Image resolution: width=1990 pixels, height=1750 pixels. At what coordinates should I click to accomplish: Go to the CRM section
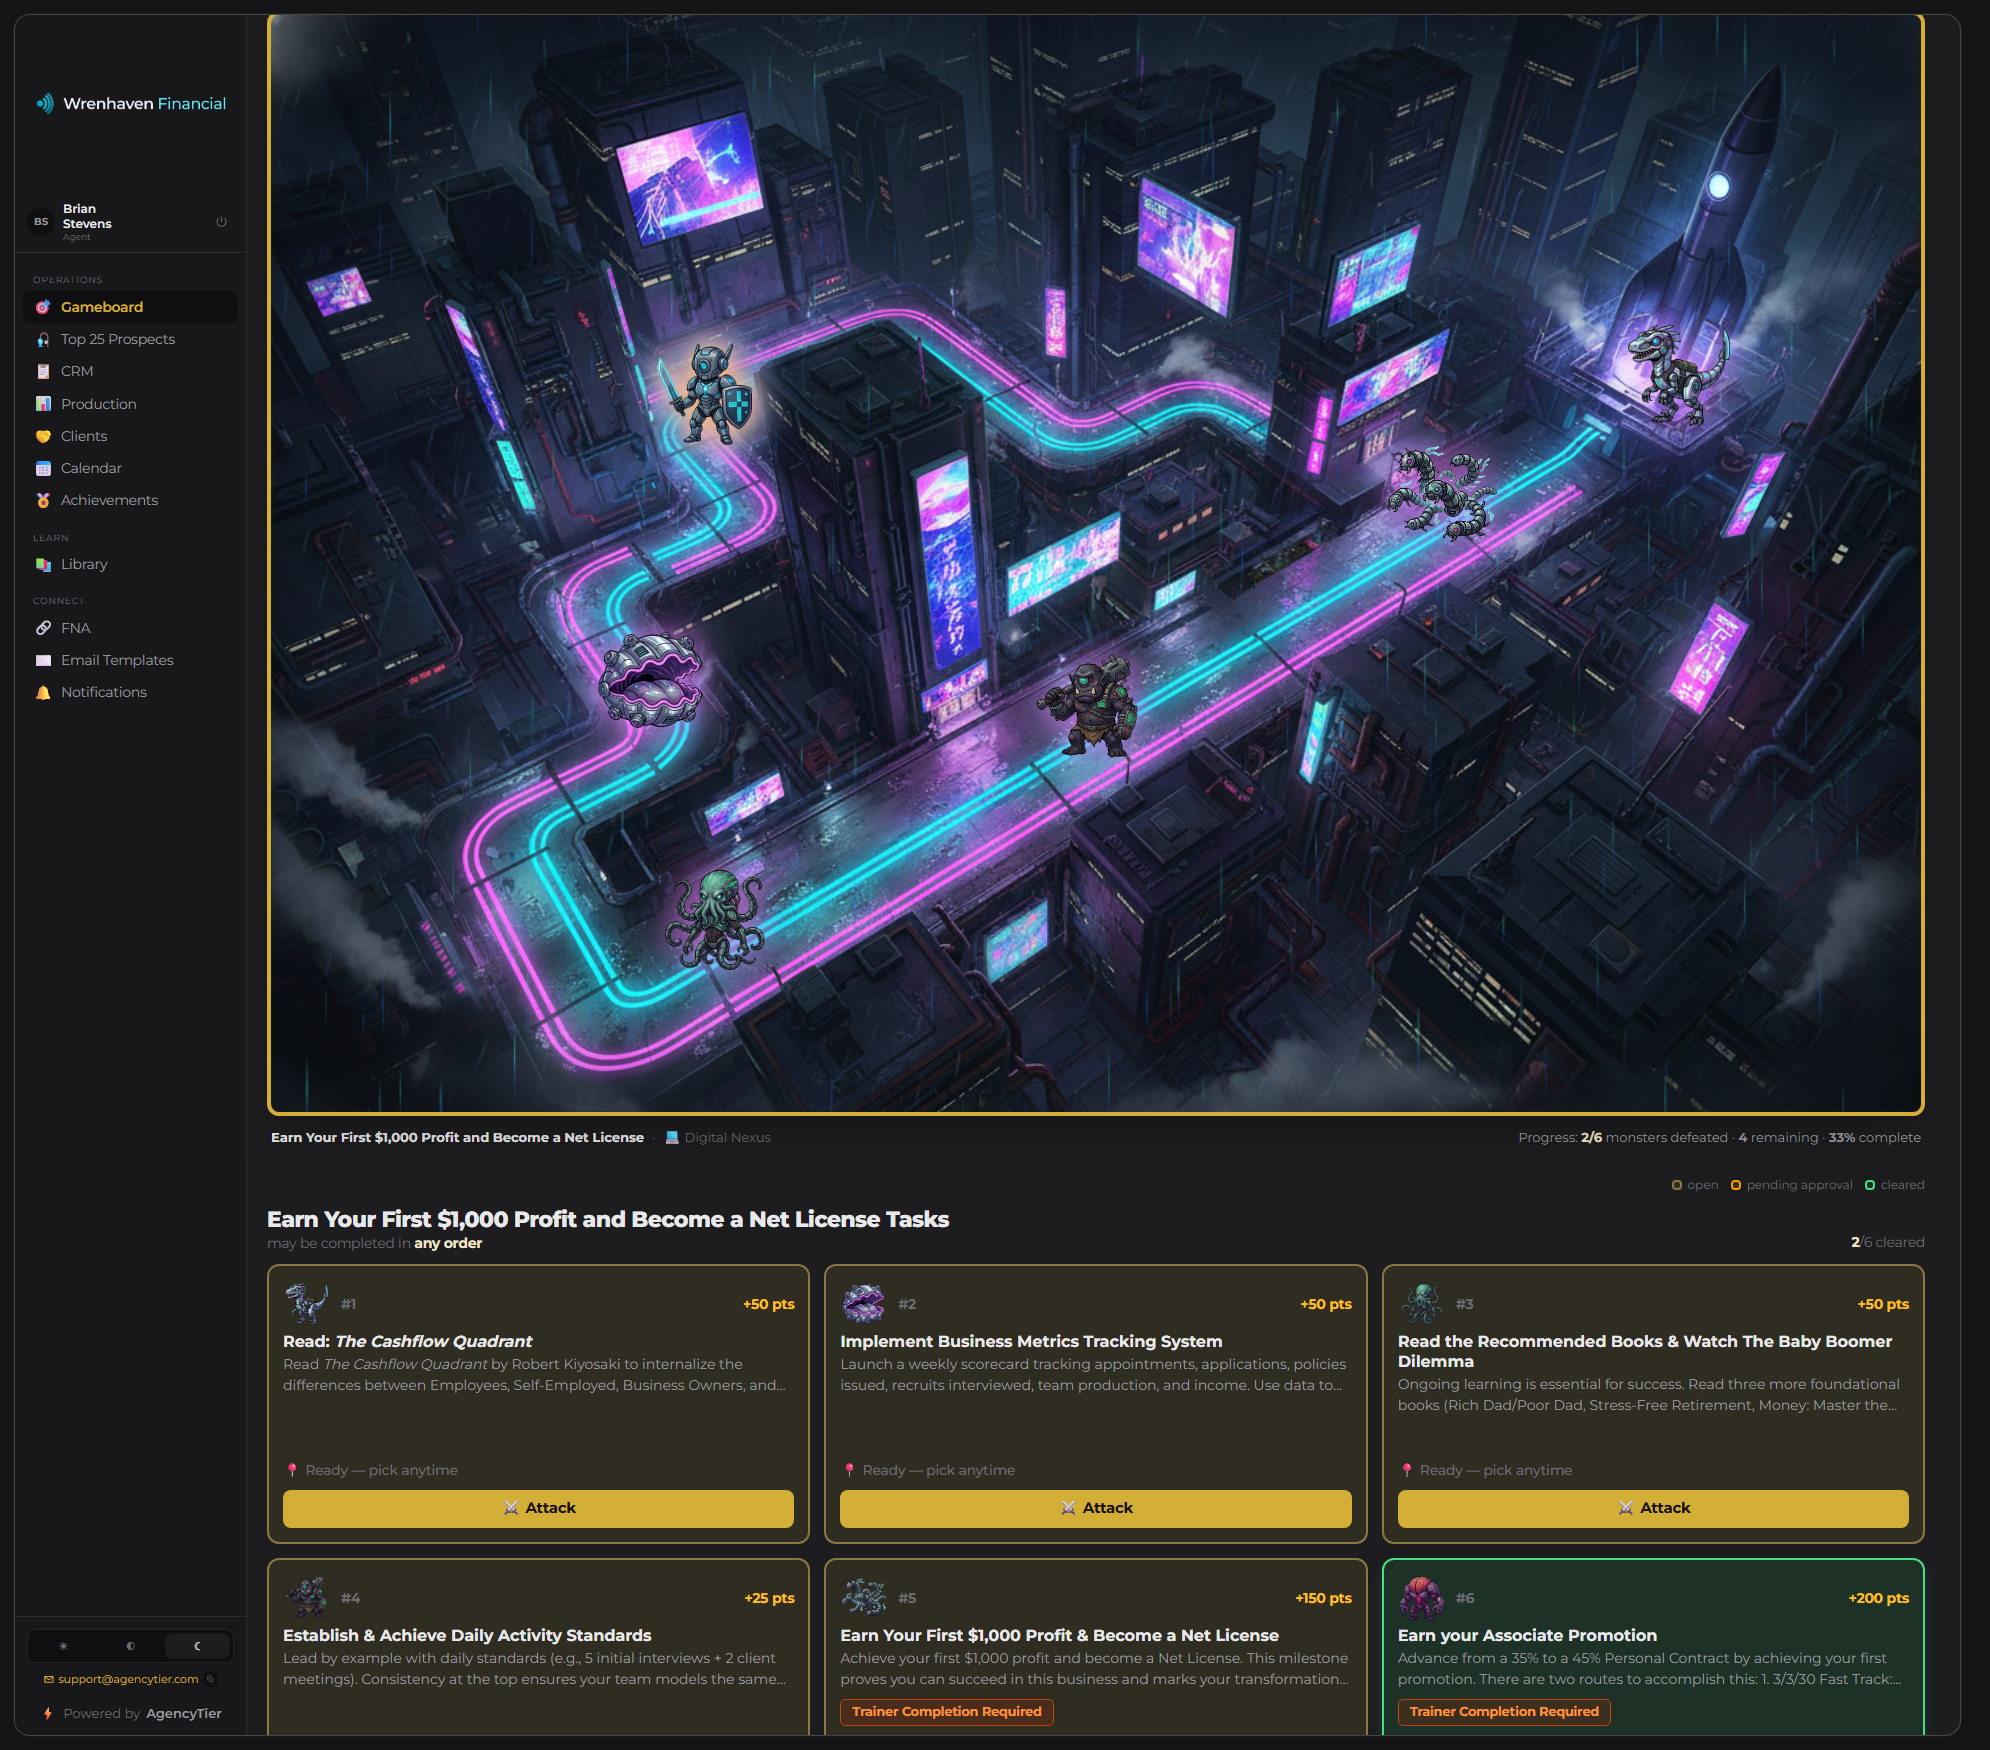point(130,371)
